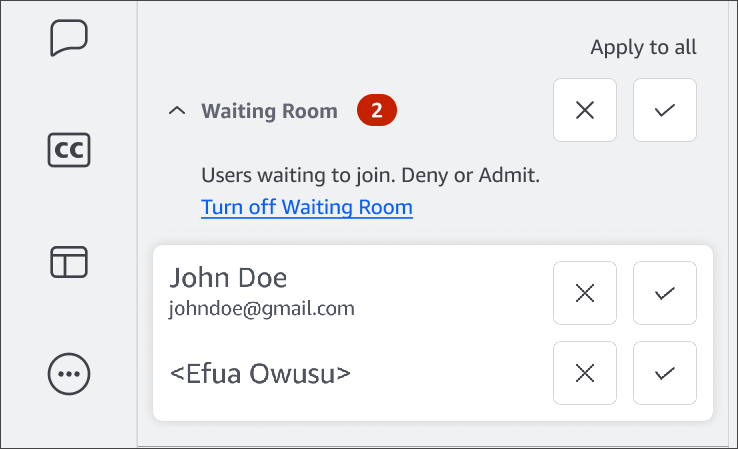Image resolution: width=738 pixels, height=449 pixels.
Task: Click the white waiting users list card
Action: pyautogui.click(x=450, y=335)
